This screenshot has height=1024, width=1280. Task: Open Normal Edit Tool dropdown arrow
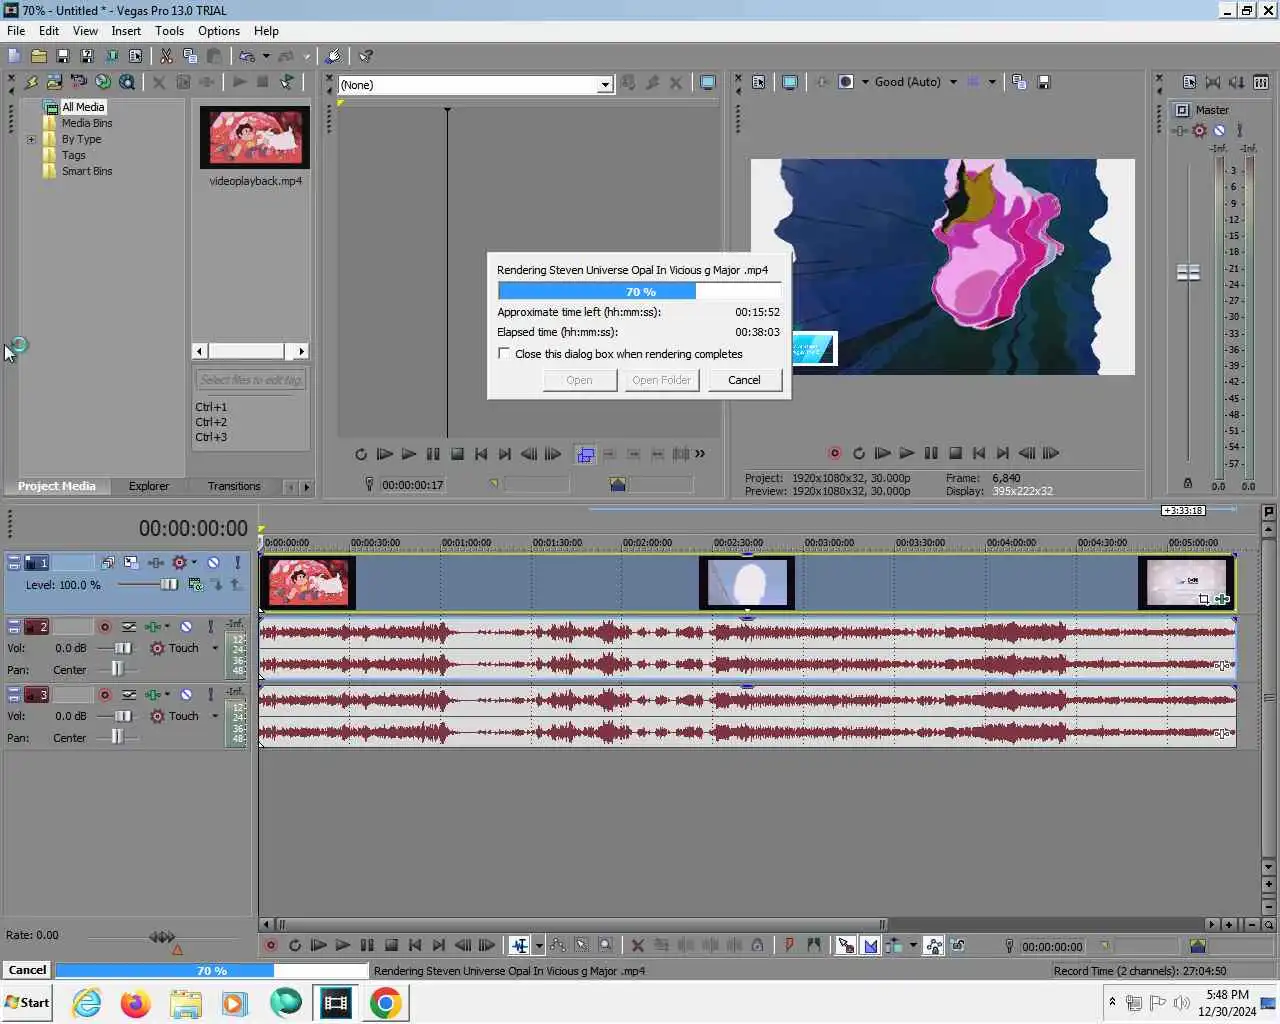coord(539,945)
